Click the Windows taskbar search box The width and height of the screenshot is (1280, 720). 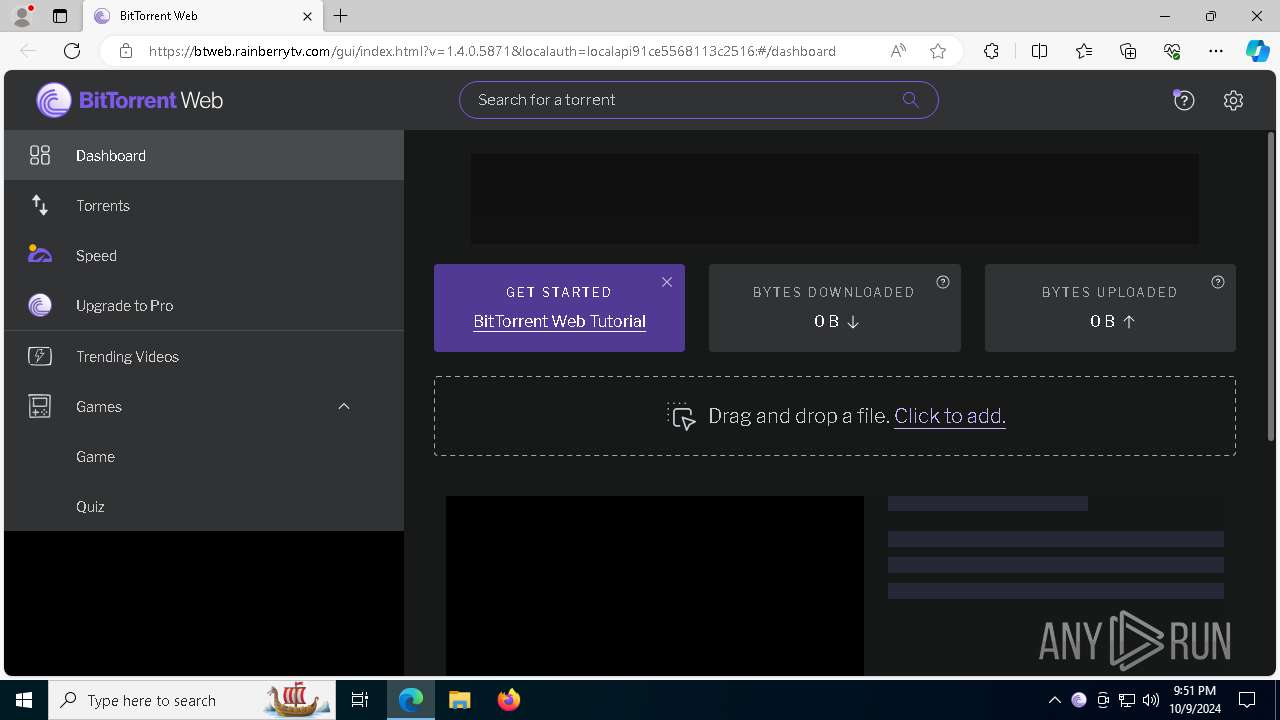pyautogui.click(x=193, y=700)
